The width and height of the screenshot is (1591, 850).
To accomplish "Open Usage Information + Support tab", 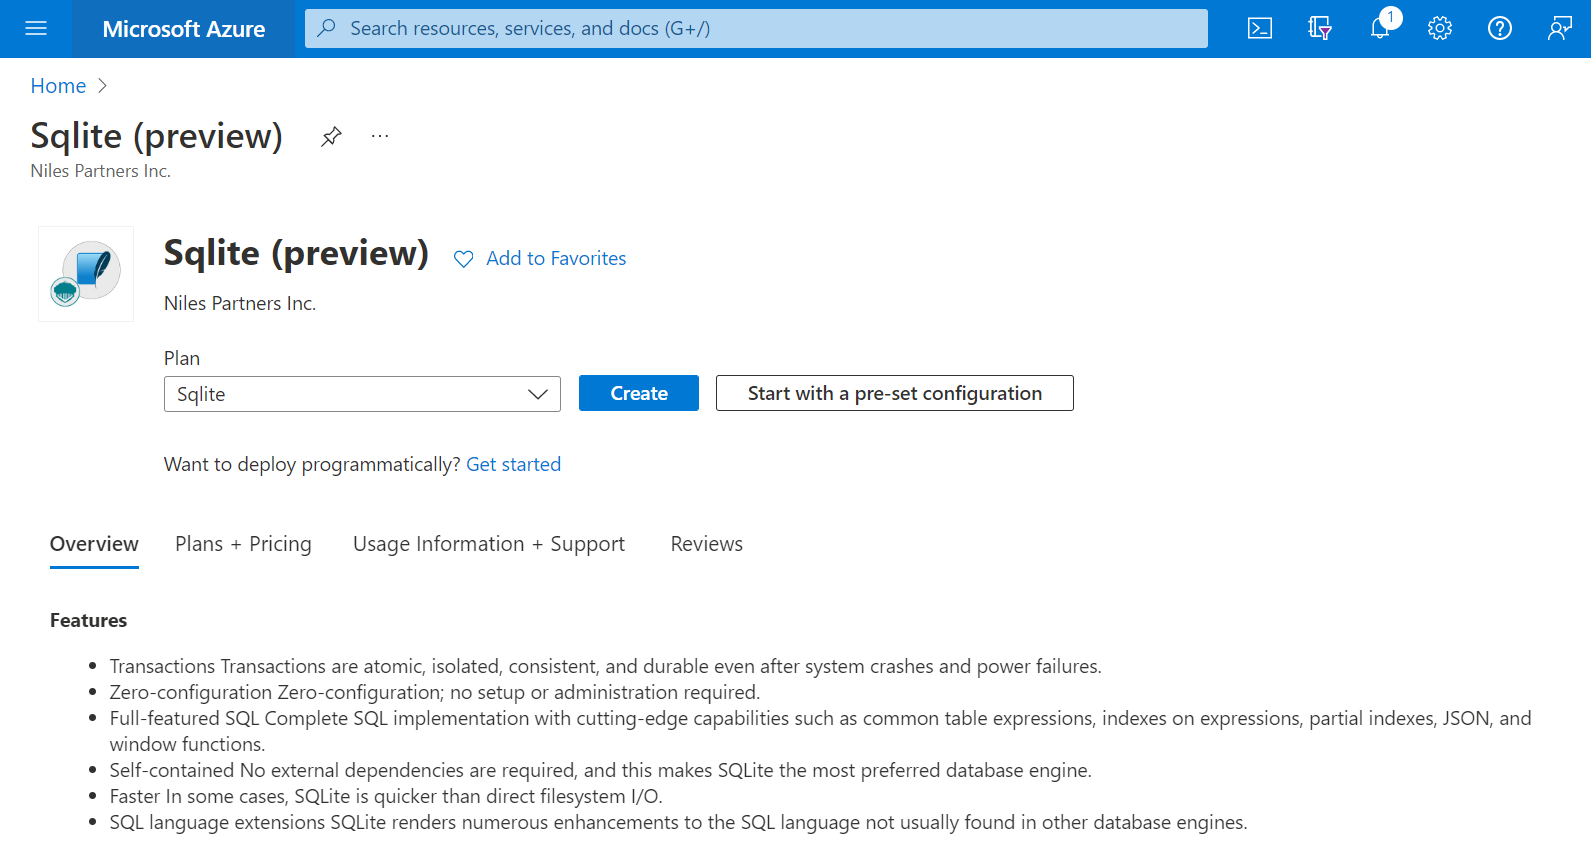I will [489, 544].
